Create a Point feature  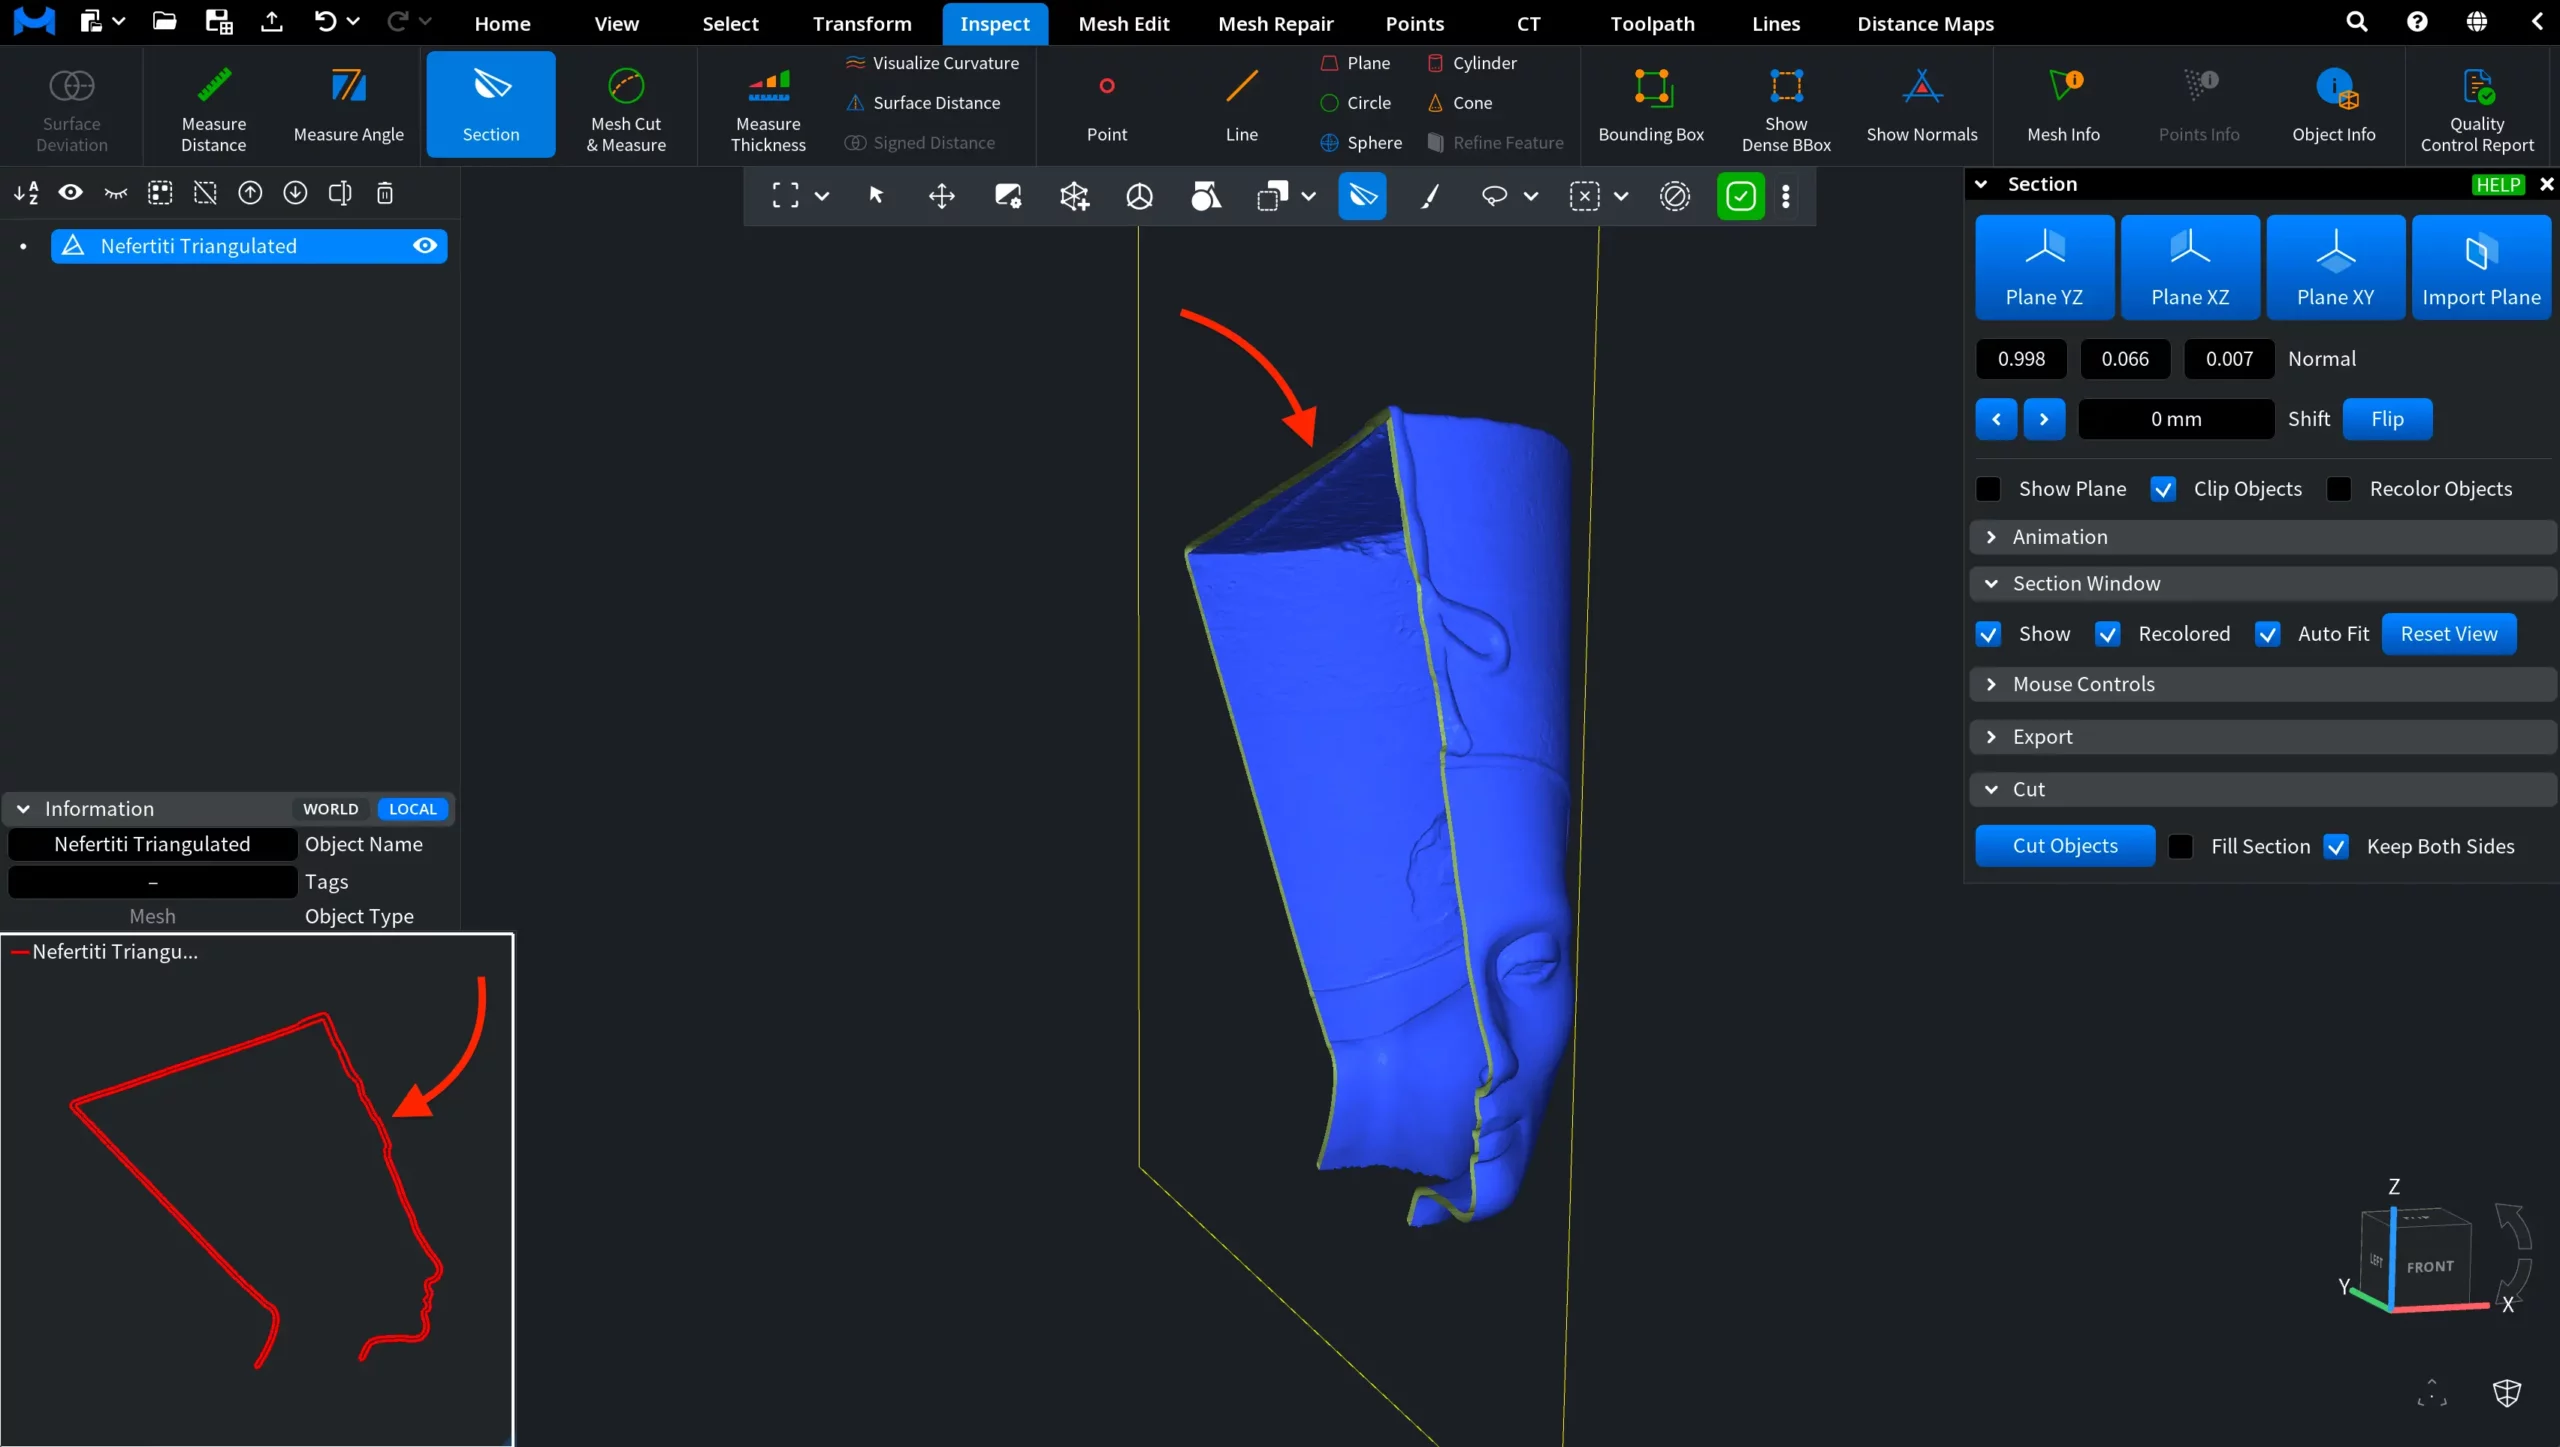[x=1107, y=105]
